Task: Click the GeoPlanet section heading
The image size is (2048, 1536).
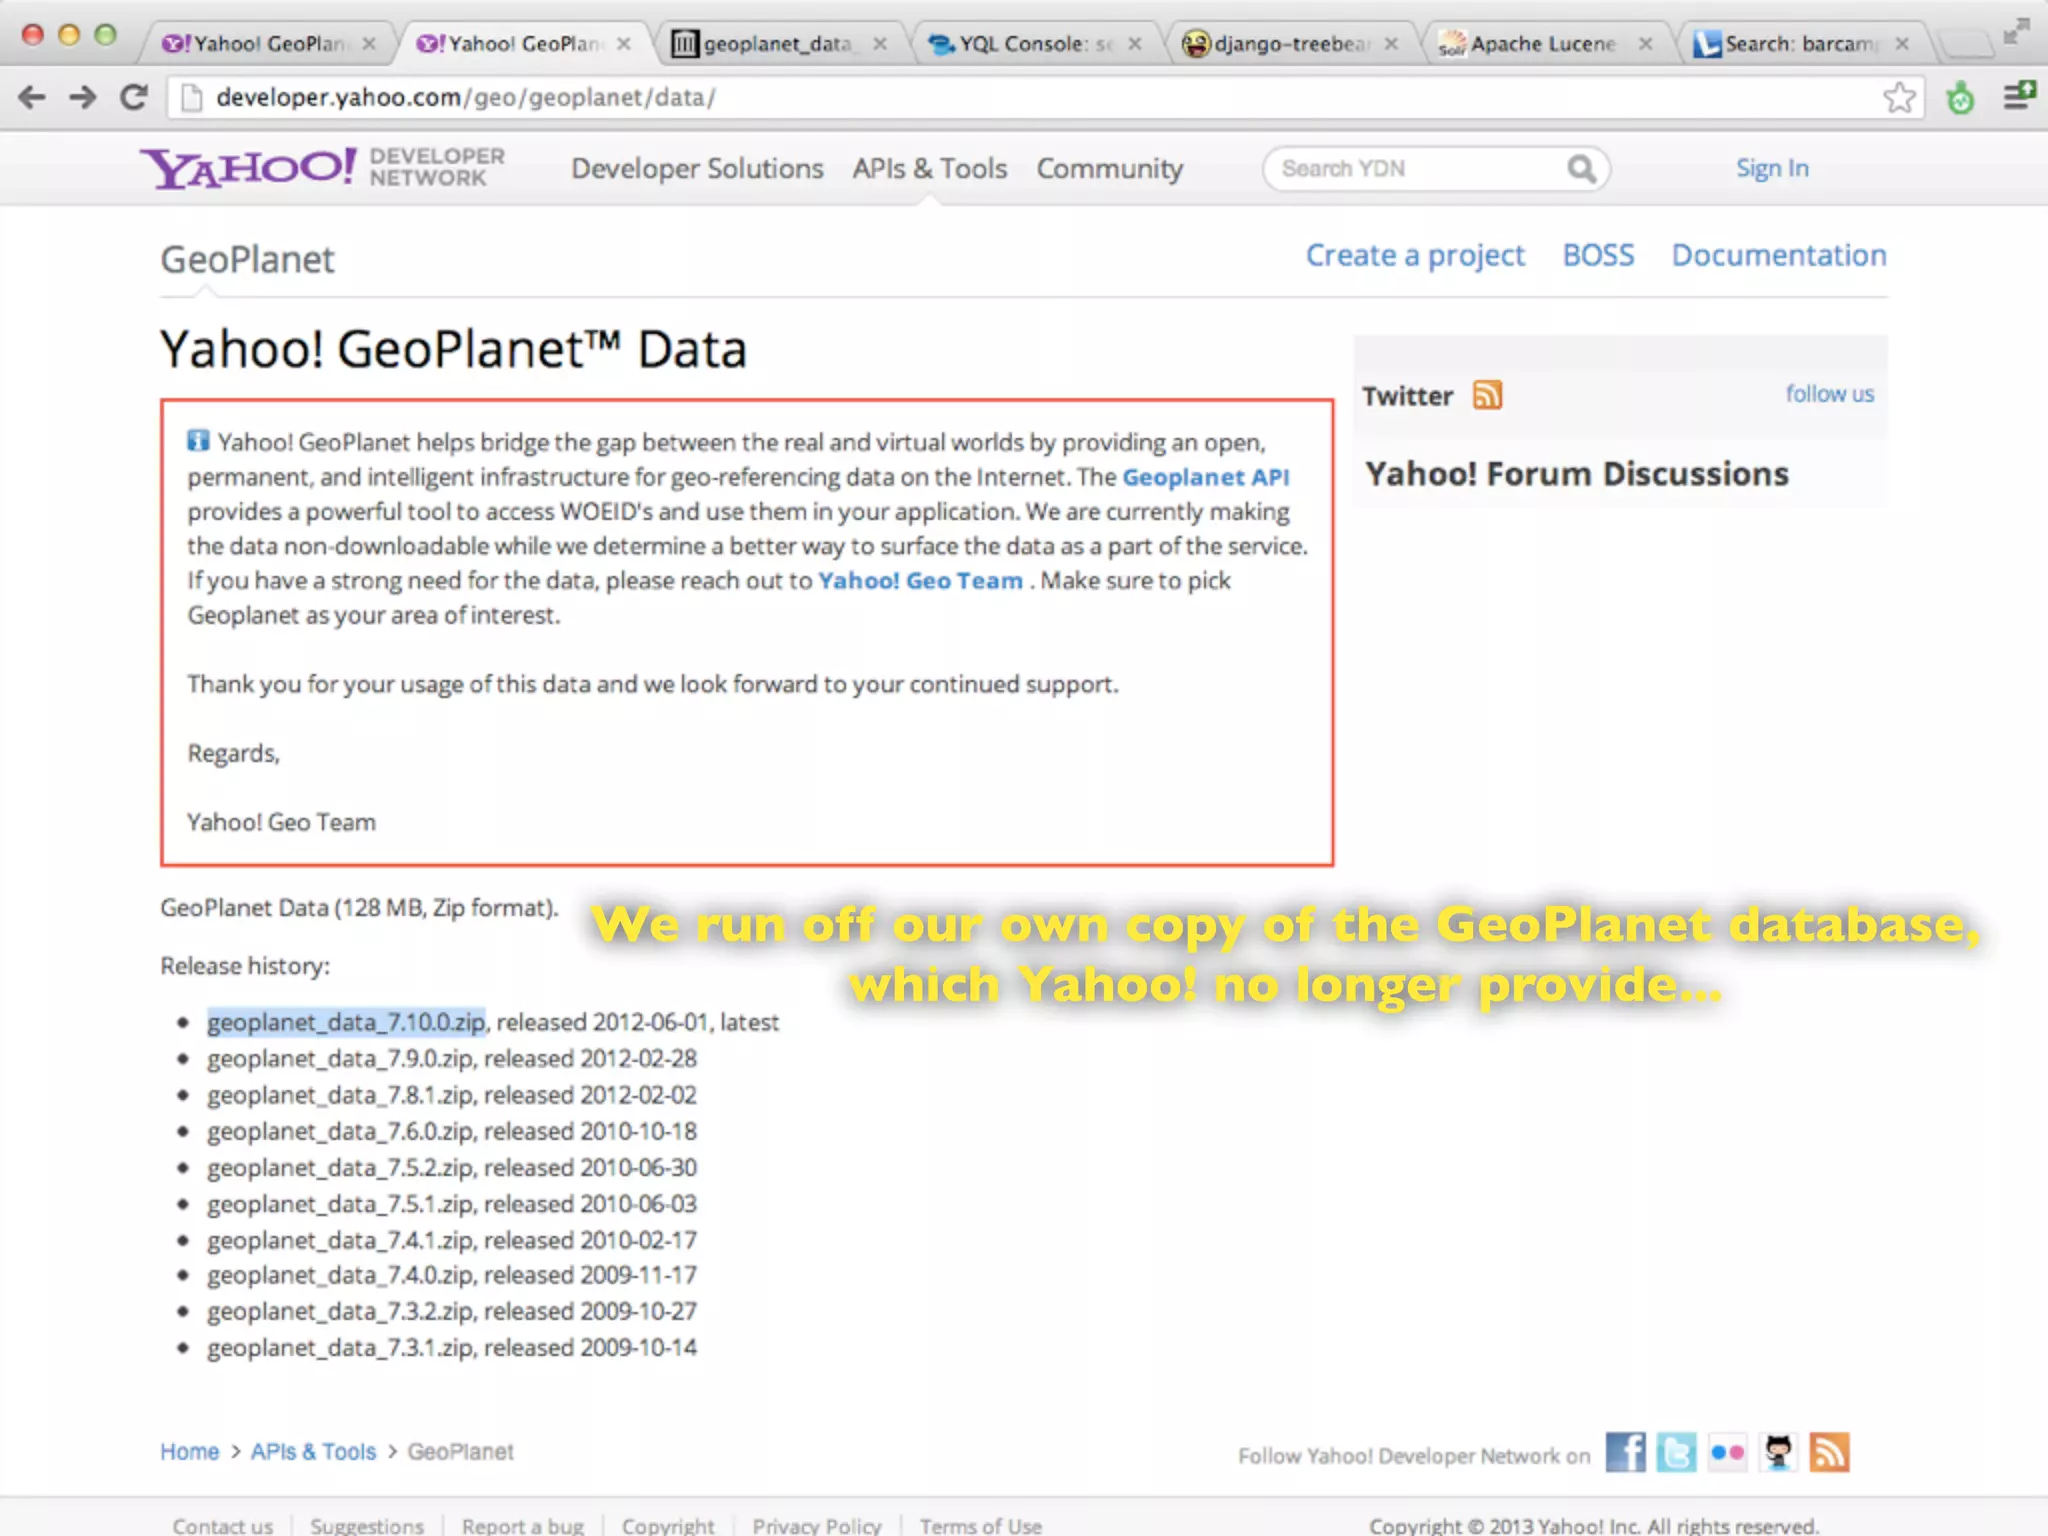Action: coord(247,260)
